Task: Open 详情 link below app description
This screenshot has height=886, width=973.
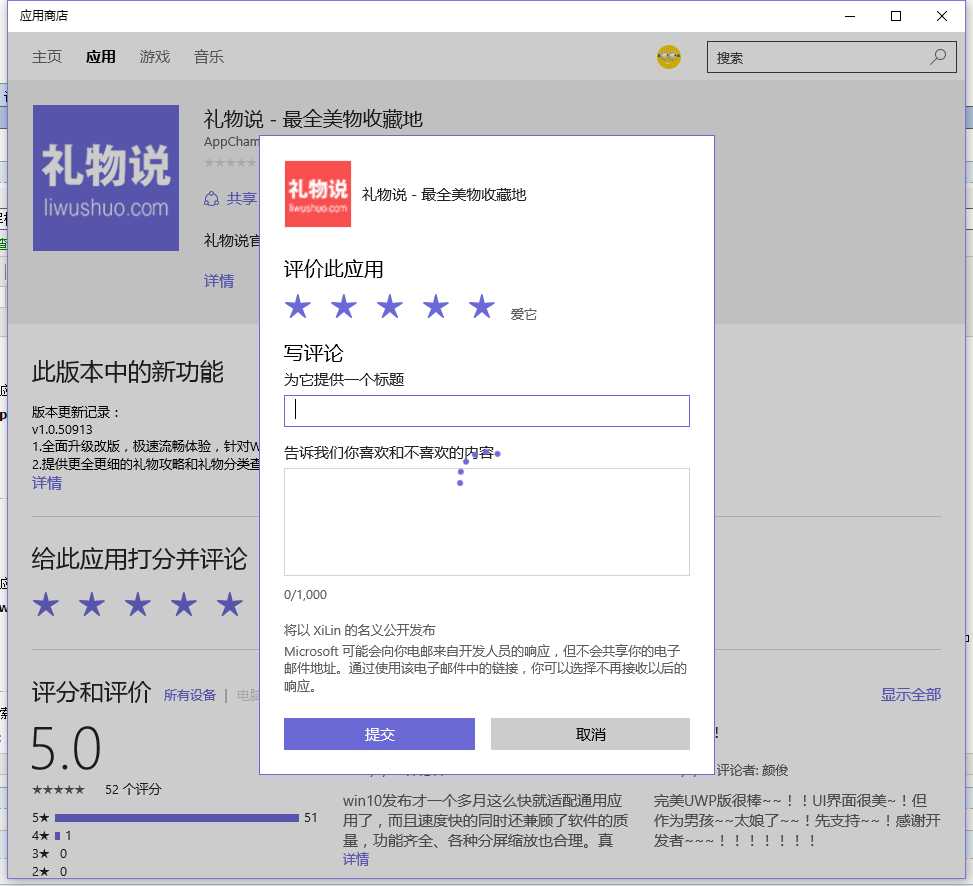Action: (x=218, y=281)
